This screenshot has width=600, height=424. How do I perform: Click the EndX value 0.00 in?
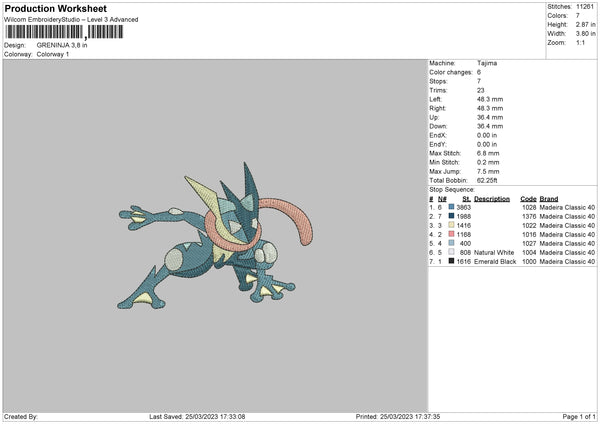(487, 135)
